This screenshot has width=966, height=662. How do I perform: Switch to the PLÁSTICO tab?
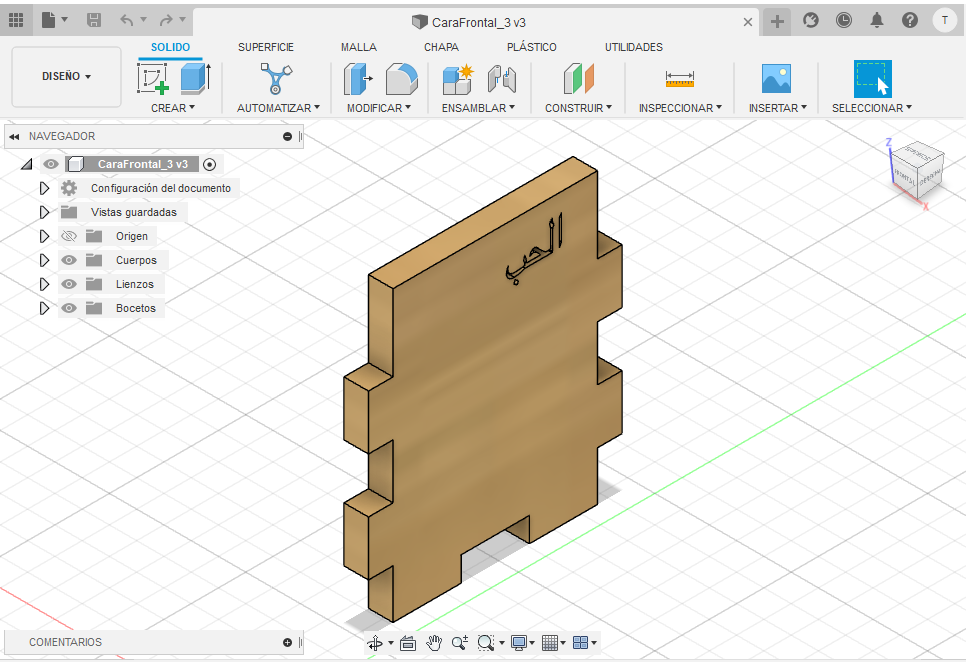pyautogui.click(x=532, y=47)
